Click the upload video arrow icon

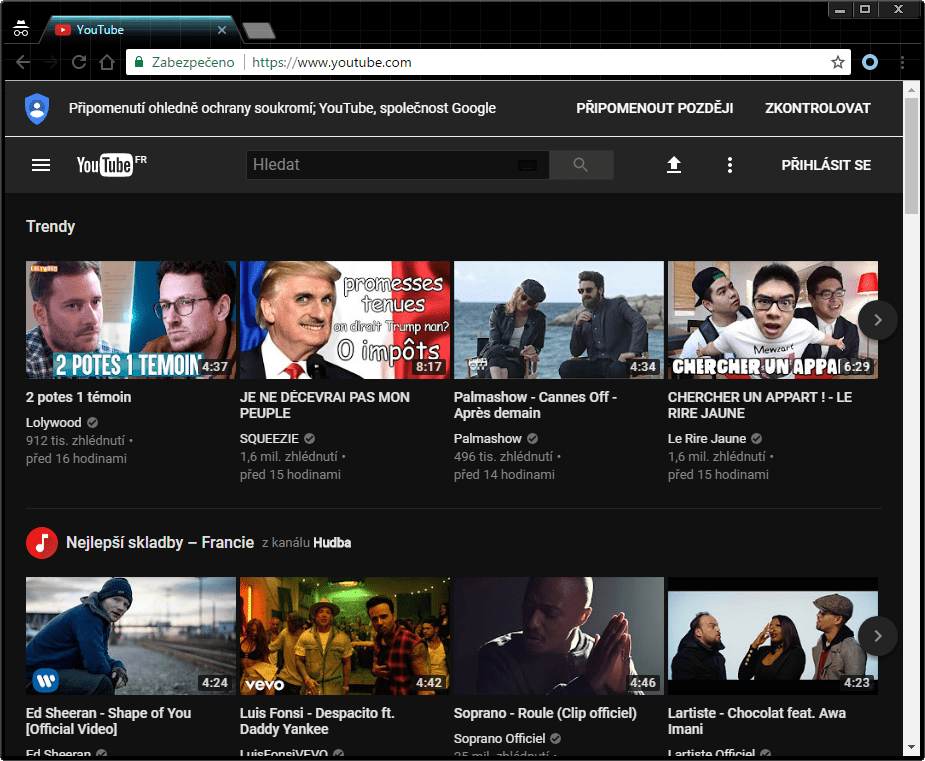(x=674, y=165)
